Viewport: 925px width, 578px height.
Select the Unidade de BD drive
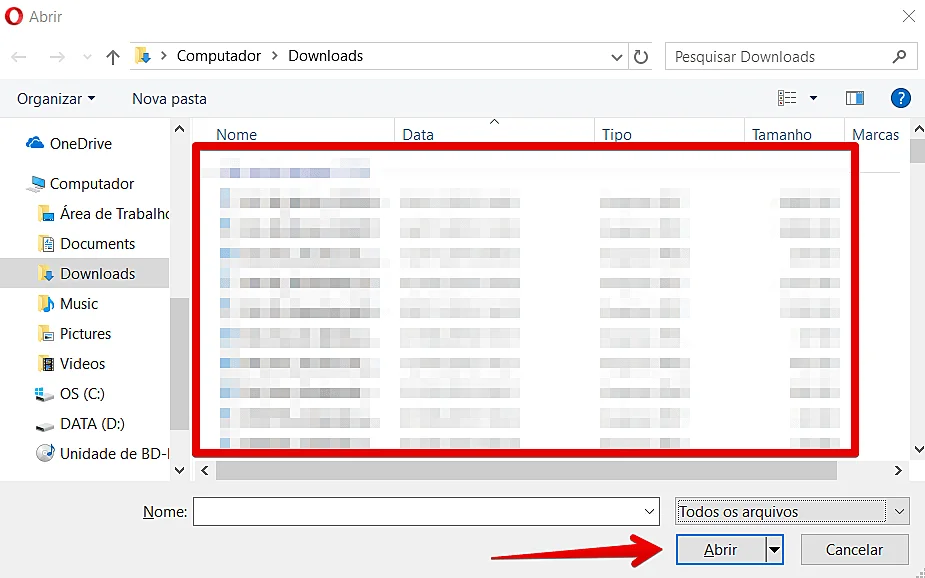(x=103, y=454)
